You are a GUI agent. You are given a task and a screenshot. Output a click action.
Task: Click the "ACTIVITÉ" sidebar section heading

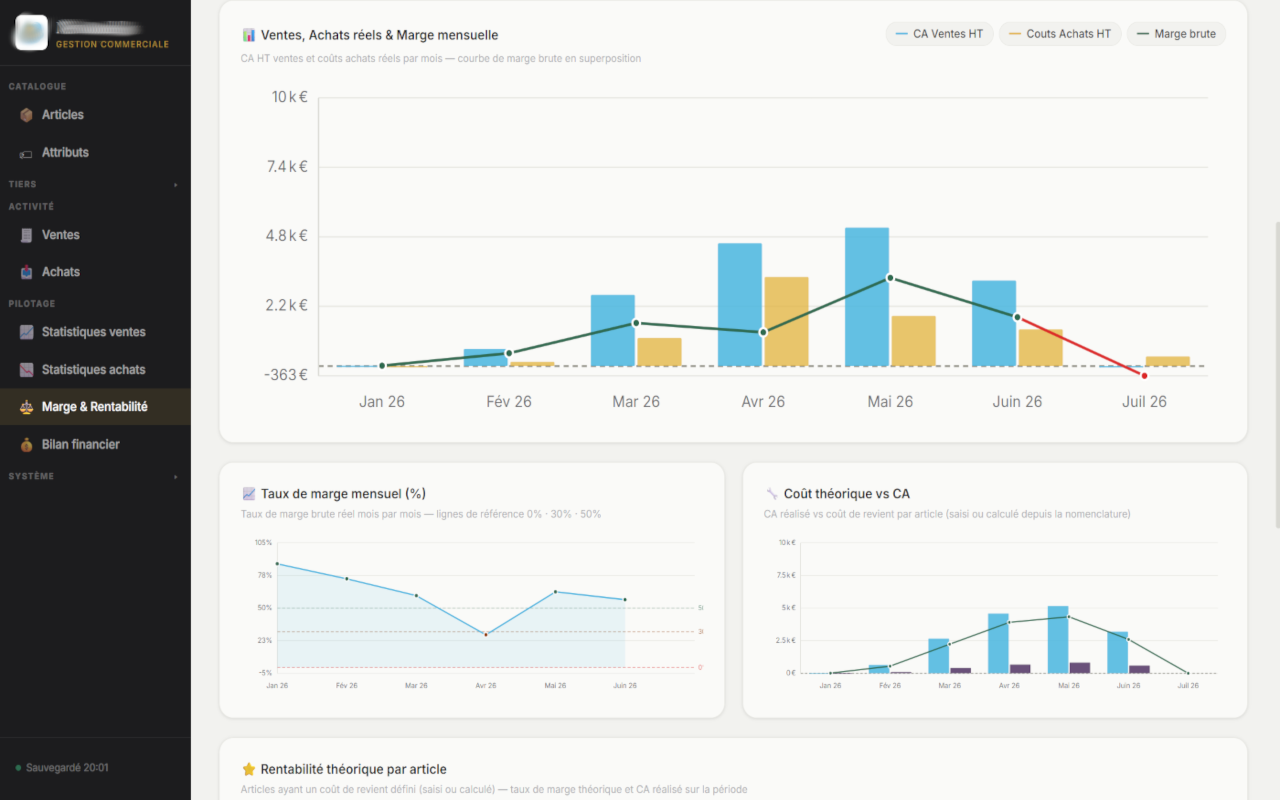pyautogui.click(x=32, y=207)
